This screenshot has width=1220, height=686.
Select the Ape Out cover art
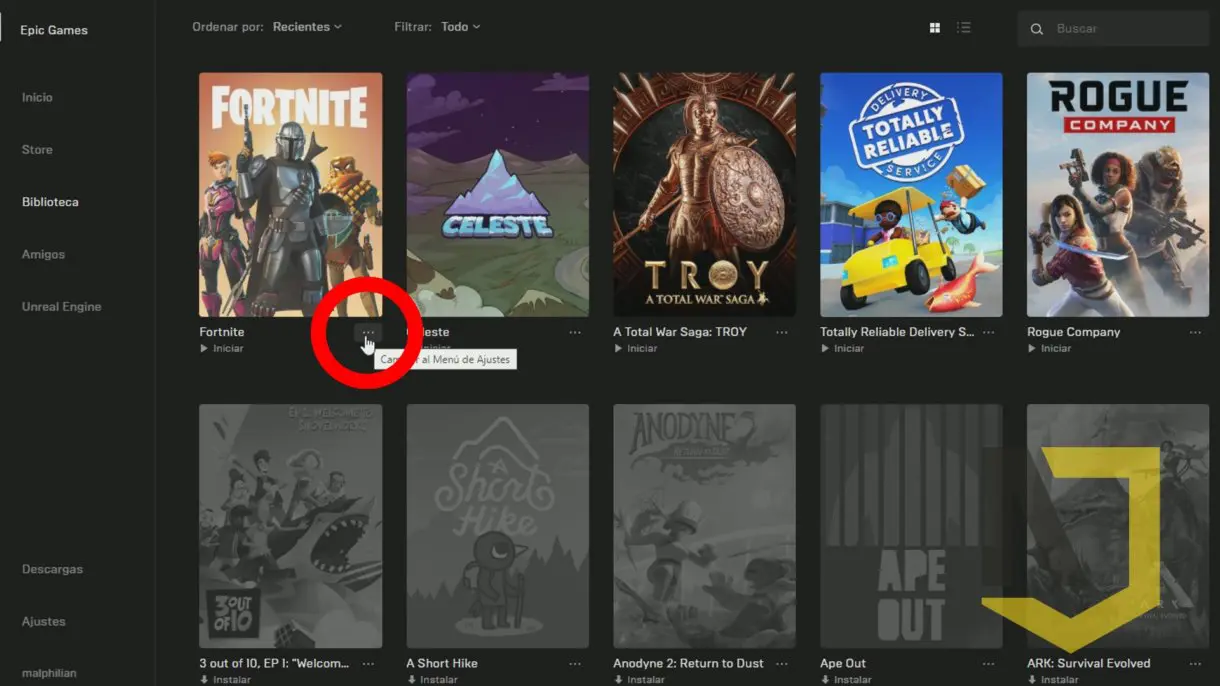click(x=912, y=526)
